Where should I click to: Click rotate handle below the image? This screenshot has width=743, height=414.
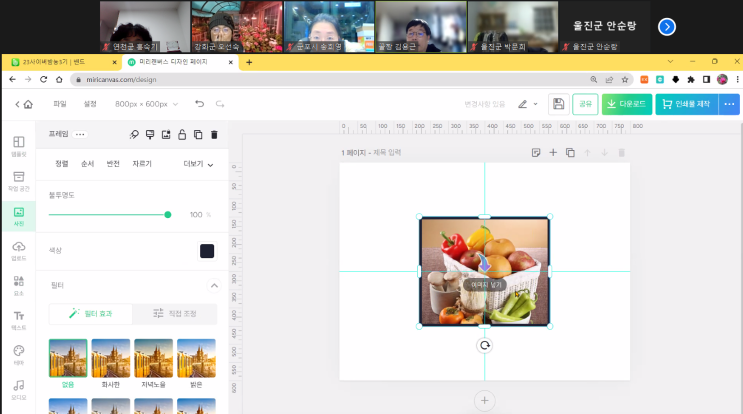(x=484, y=345)
